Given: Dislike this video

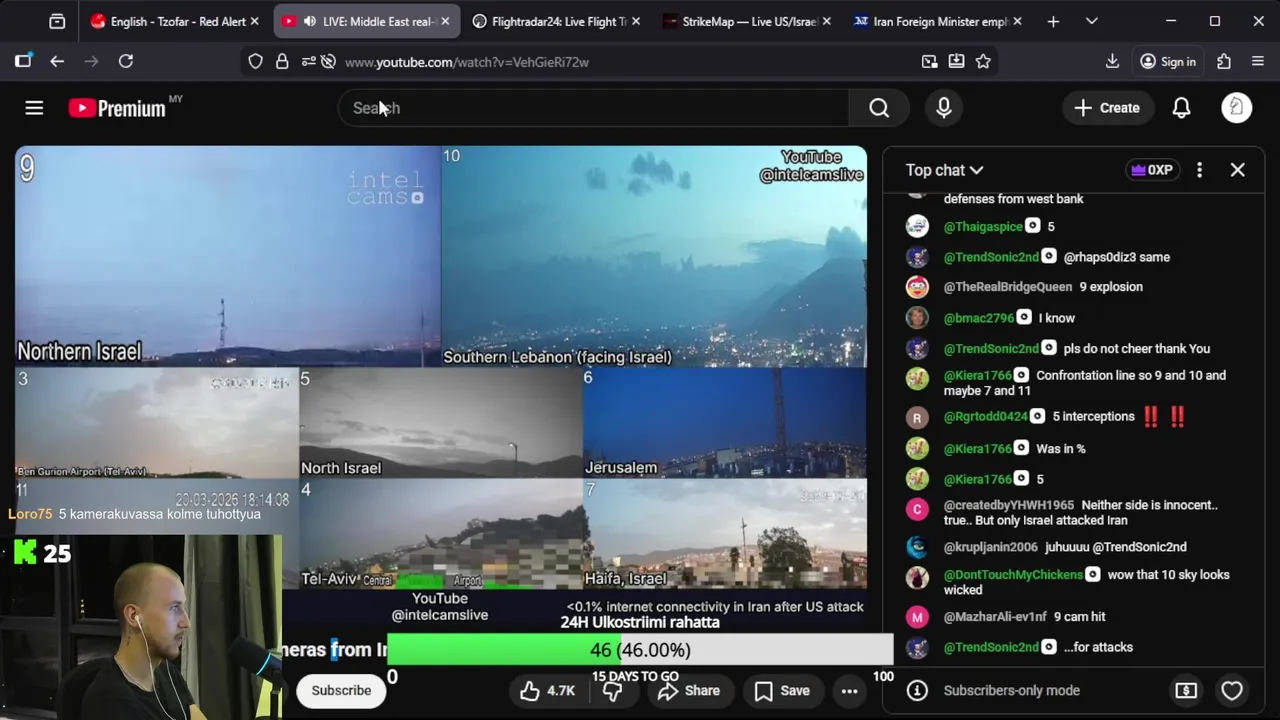Looking at the screenshot, I should point(612,691).
